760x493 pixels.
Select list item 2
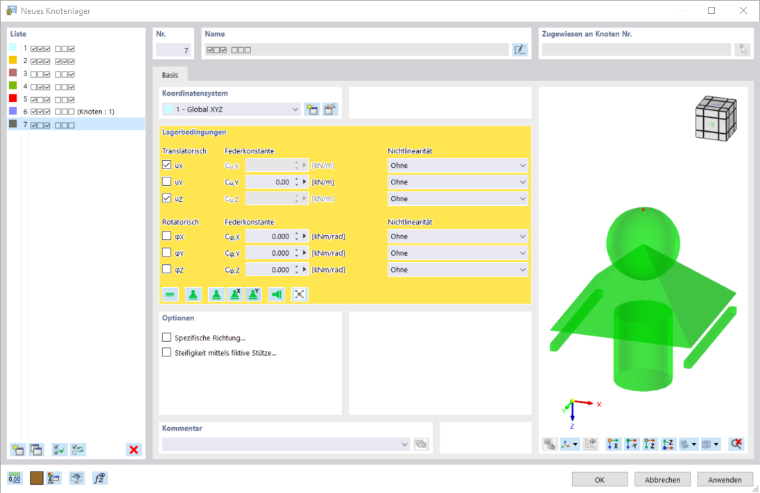[x=76, y=61]
